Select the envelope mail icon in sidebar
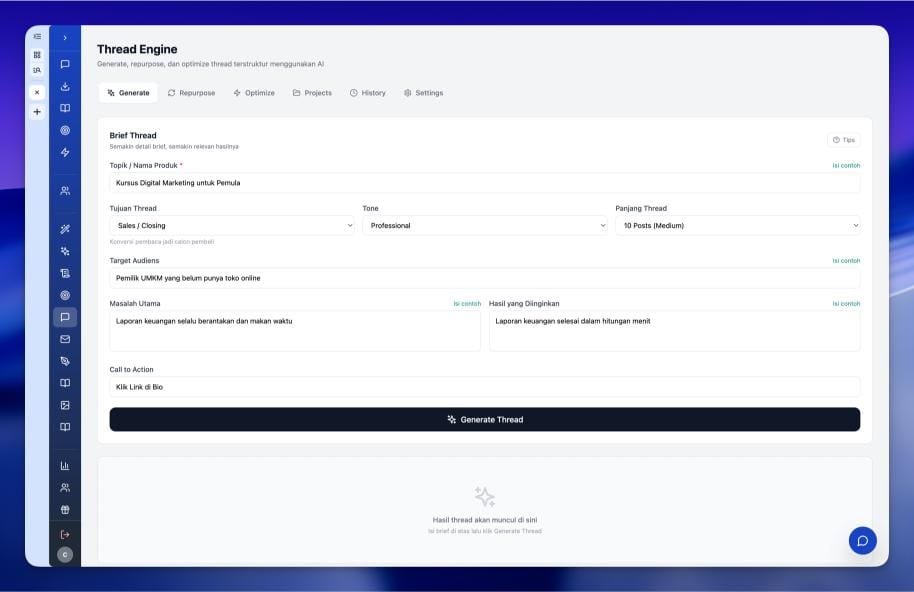This screenshot has height=592, width=914. pos(65,339)
